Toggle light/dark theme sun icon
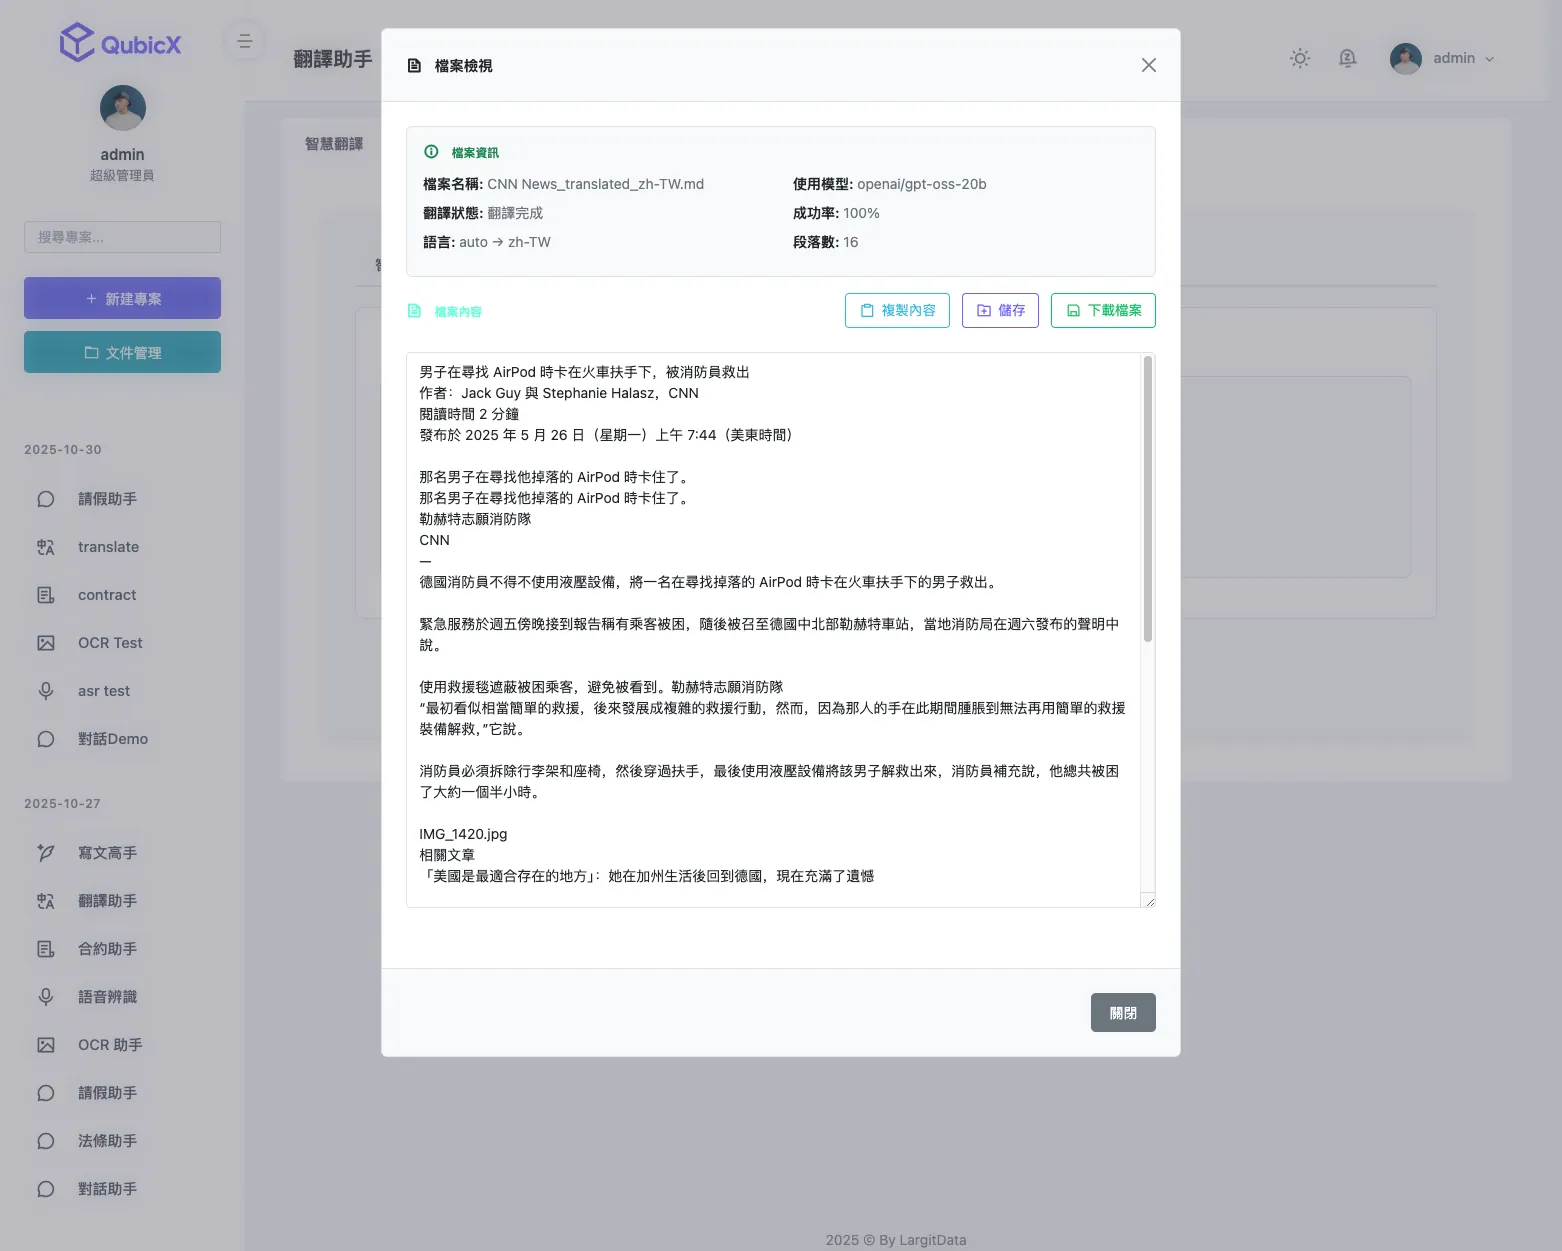Image resolution: width=1562 pixels, height=1251 pixels. [x=1299, y=58]
